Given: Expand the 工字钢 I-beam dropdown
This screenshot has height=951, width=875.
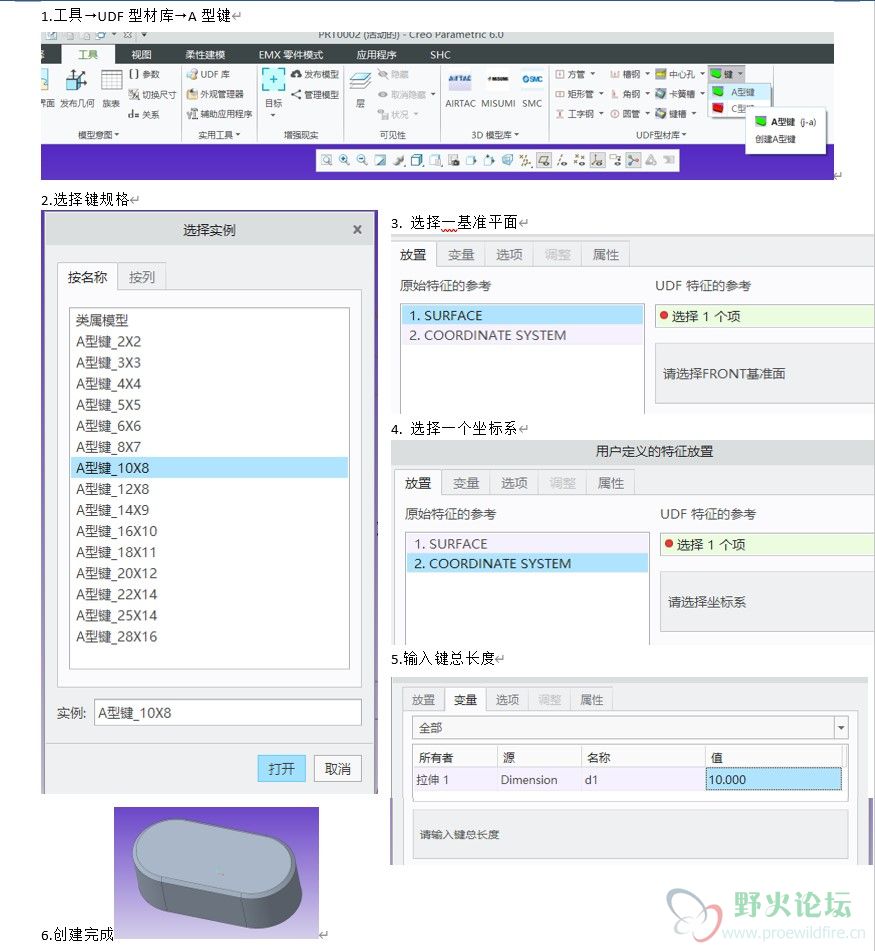Looking at the screenshot, I should (602, 113).
